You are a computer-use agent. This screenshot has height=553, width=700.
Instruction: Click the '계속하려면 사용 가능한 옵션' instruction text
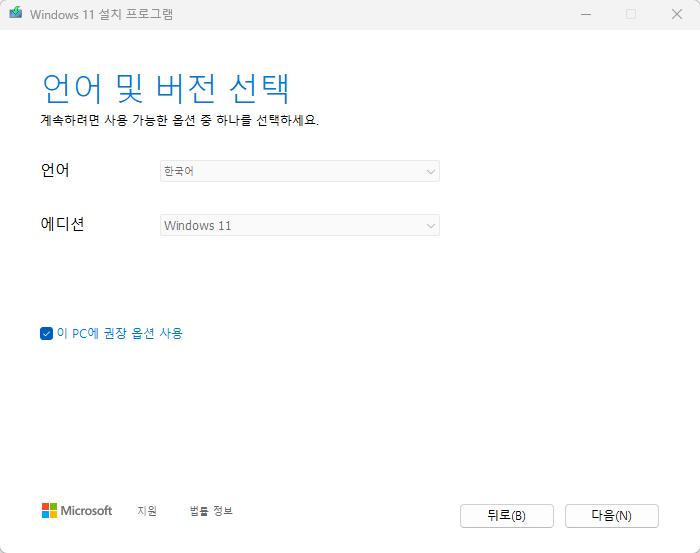coord(179,120)
